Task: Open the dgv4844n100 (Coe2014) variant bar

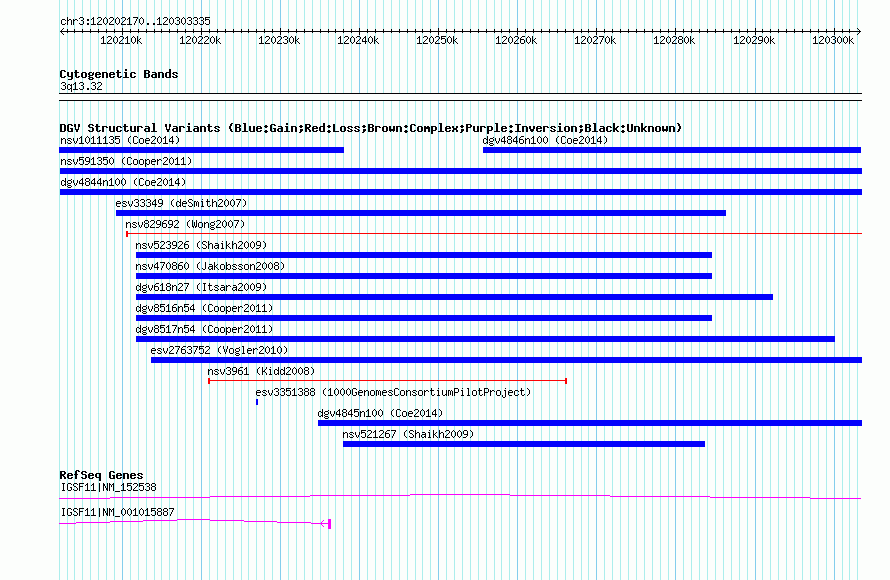Action: [460, 192]
